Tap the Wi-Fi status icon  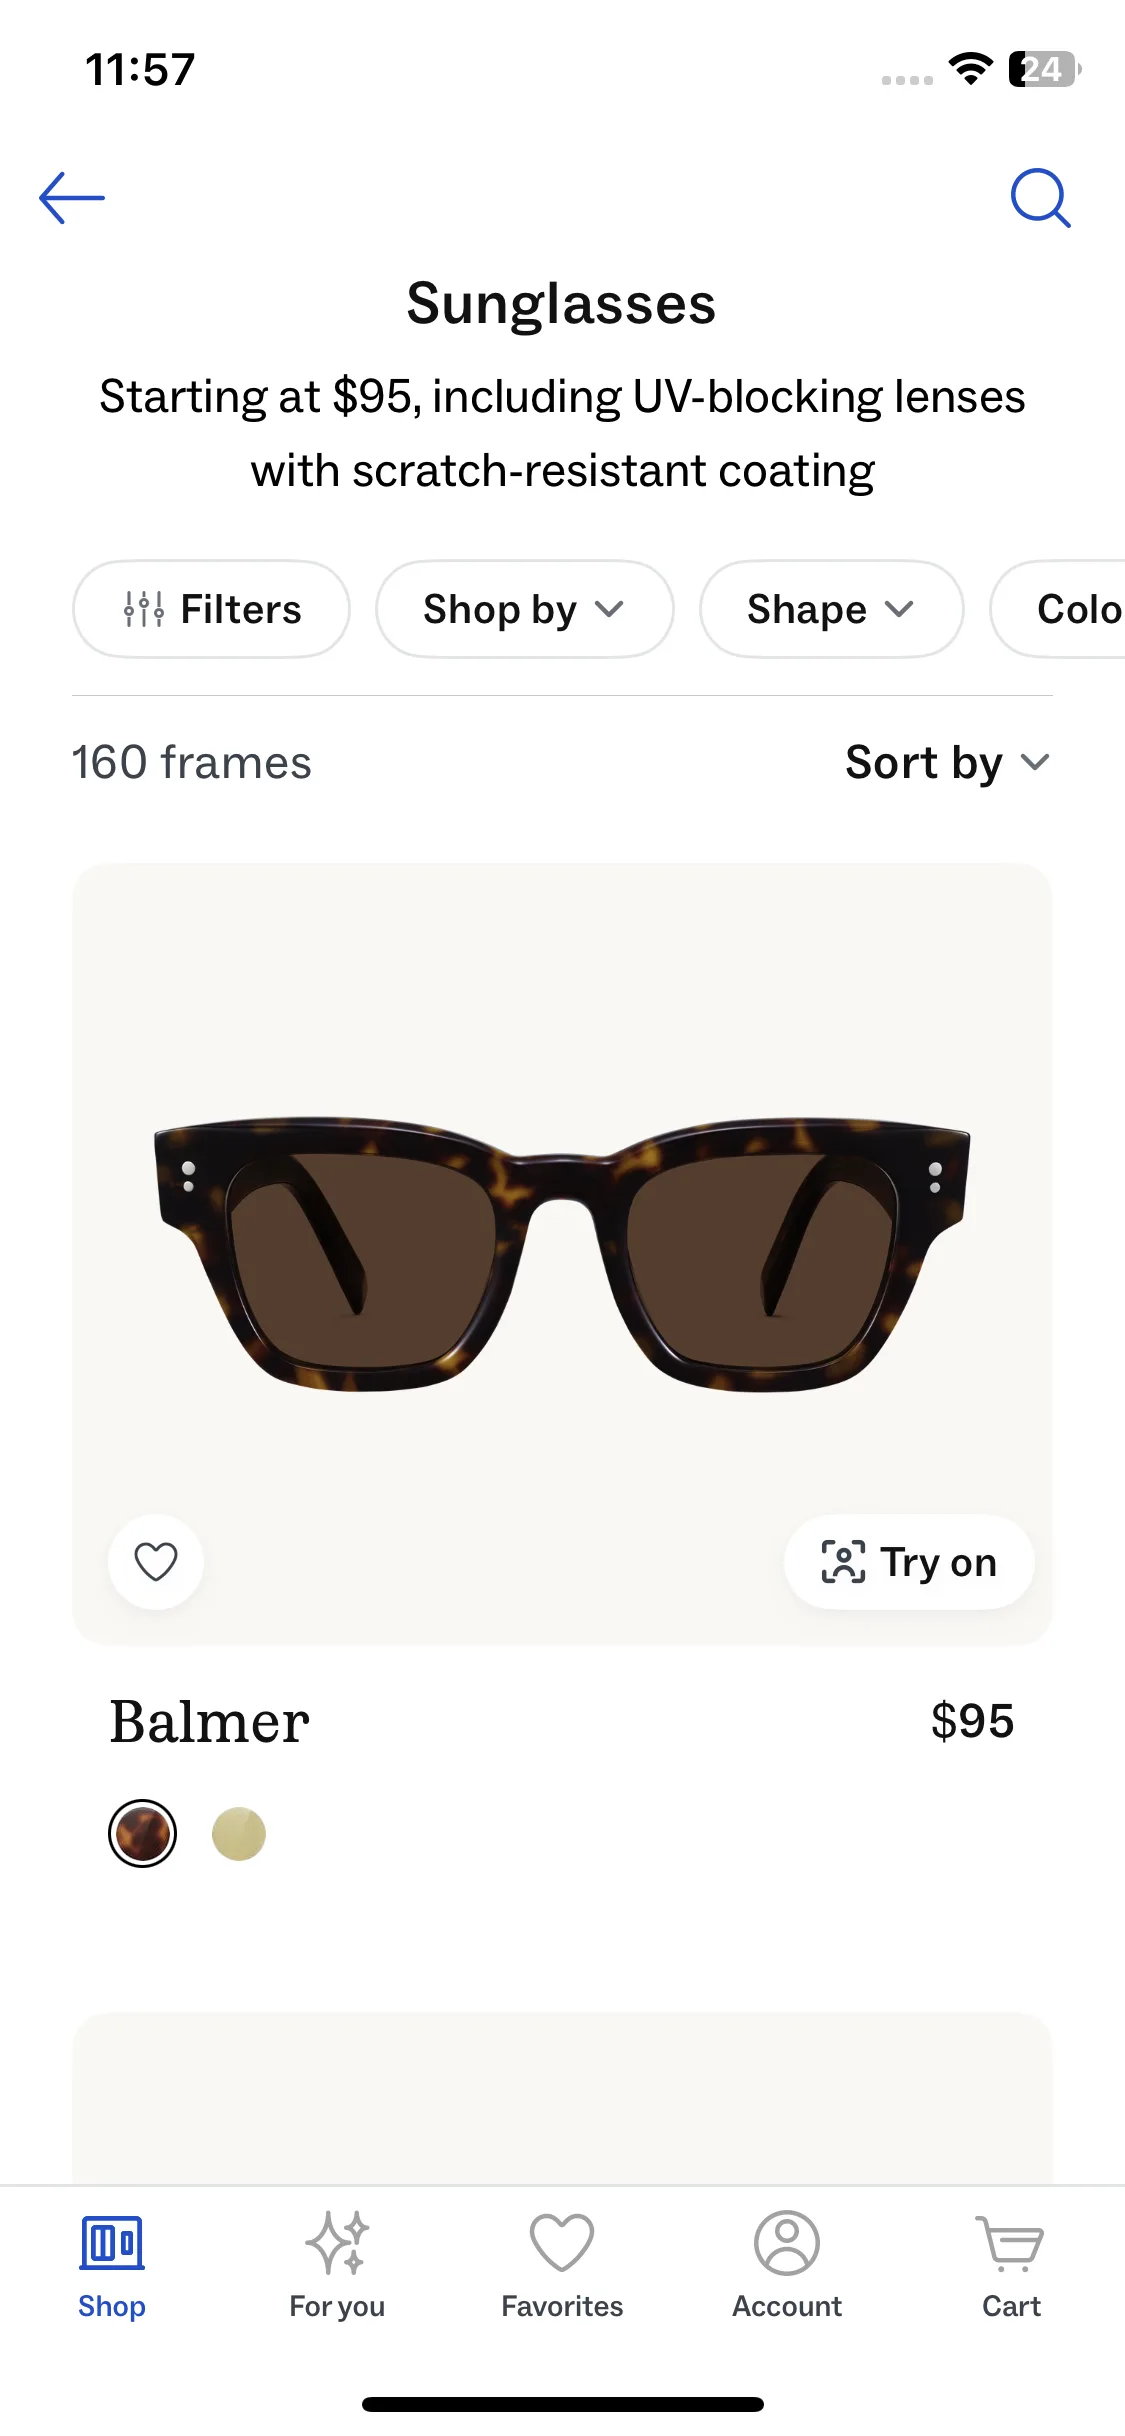click(970, 69)
